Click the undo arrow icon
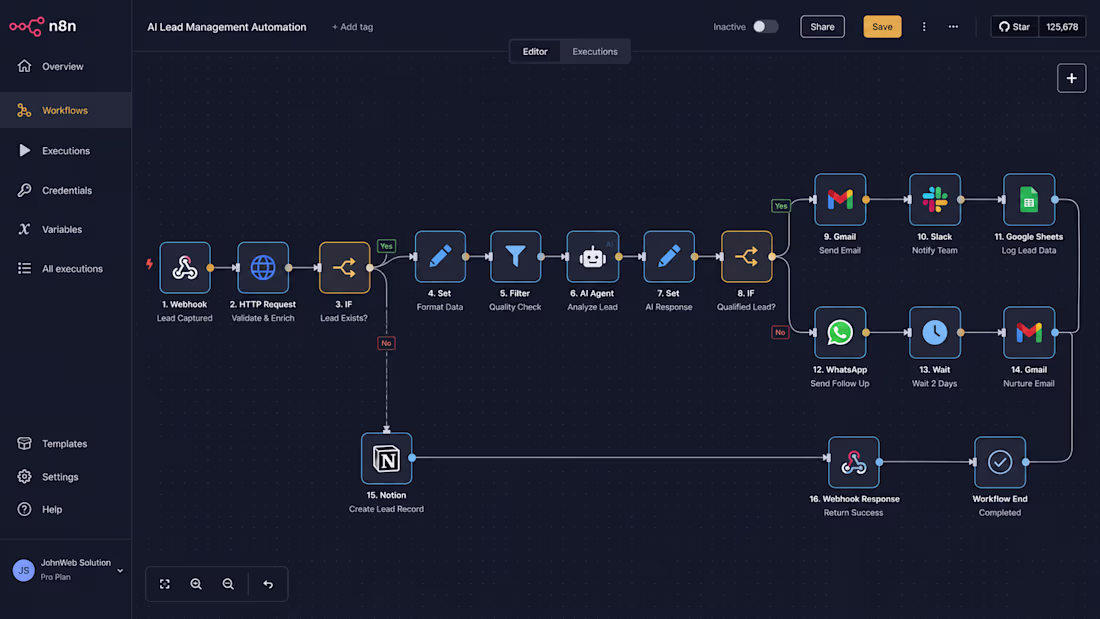Screen dimensions: 1100x619 [x=268, y=584]
